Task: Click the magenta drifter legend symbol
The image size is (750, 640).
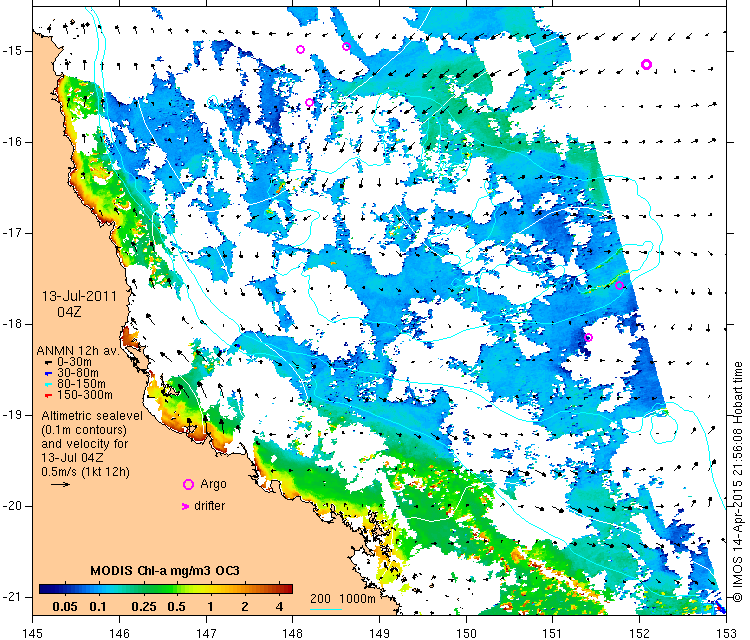Action: (186, 506)
